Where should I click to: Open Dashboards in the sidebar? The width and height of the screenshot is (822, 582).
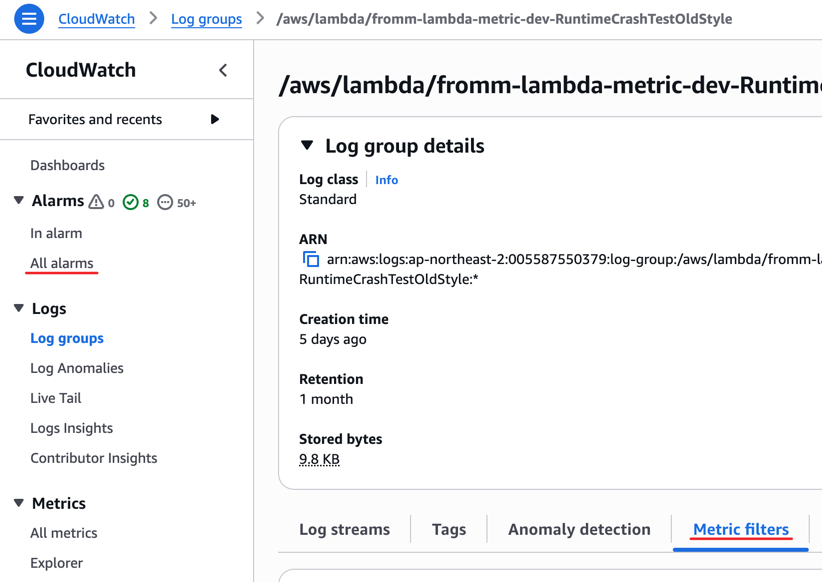pyautogui.click(x=68, y=165)
